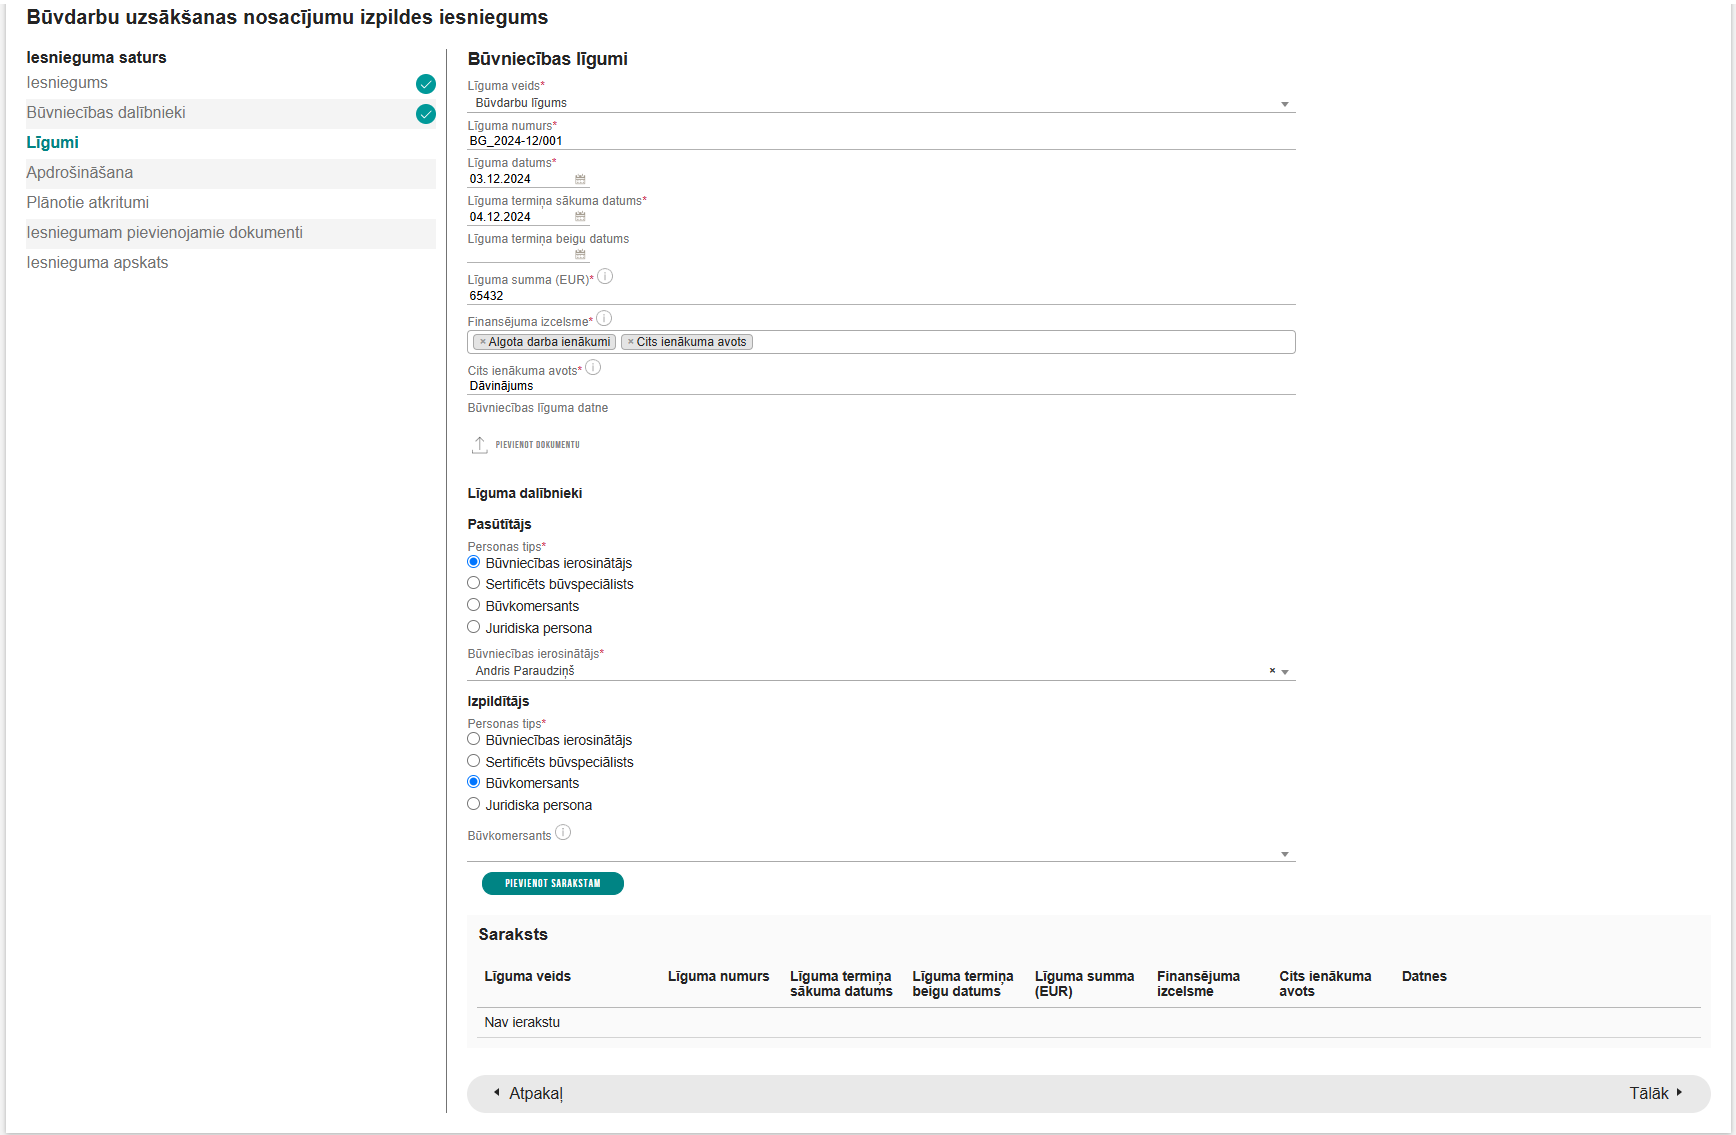The width and height of the screenshot is (1736, 1135).
Task: Click Līguma termiņa beigu datums column header
Action: [963, 984]
